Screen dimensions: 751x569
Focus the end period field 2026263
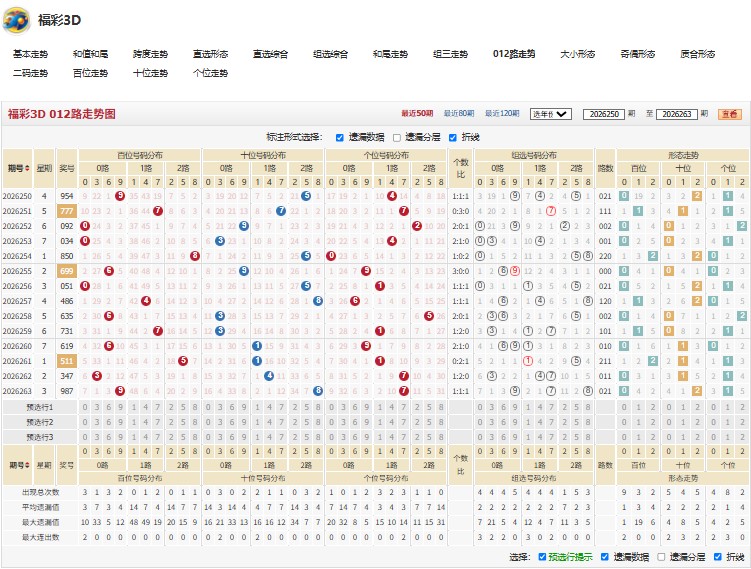click(x=676, y=114)
